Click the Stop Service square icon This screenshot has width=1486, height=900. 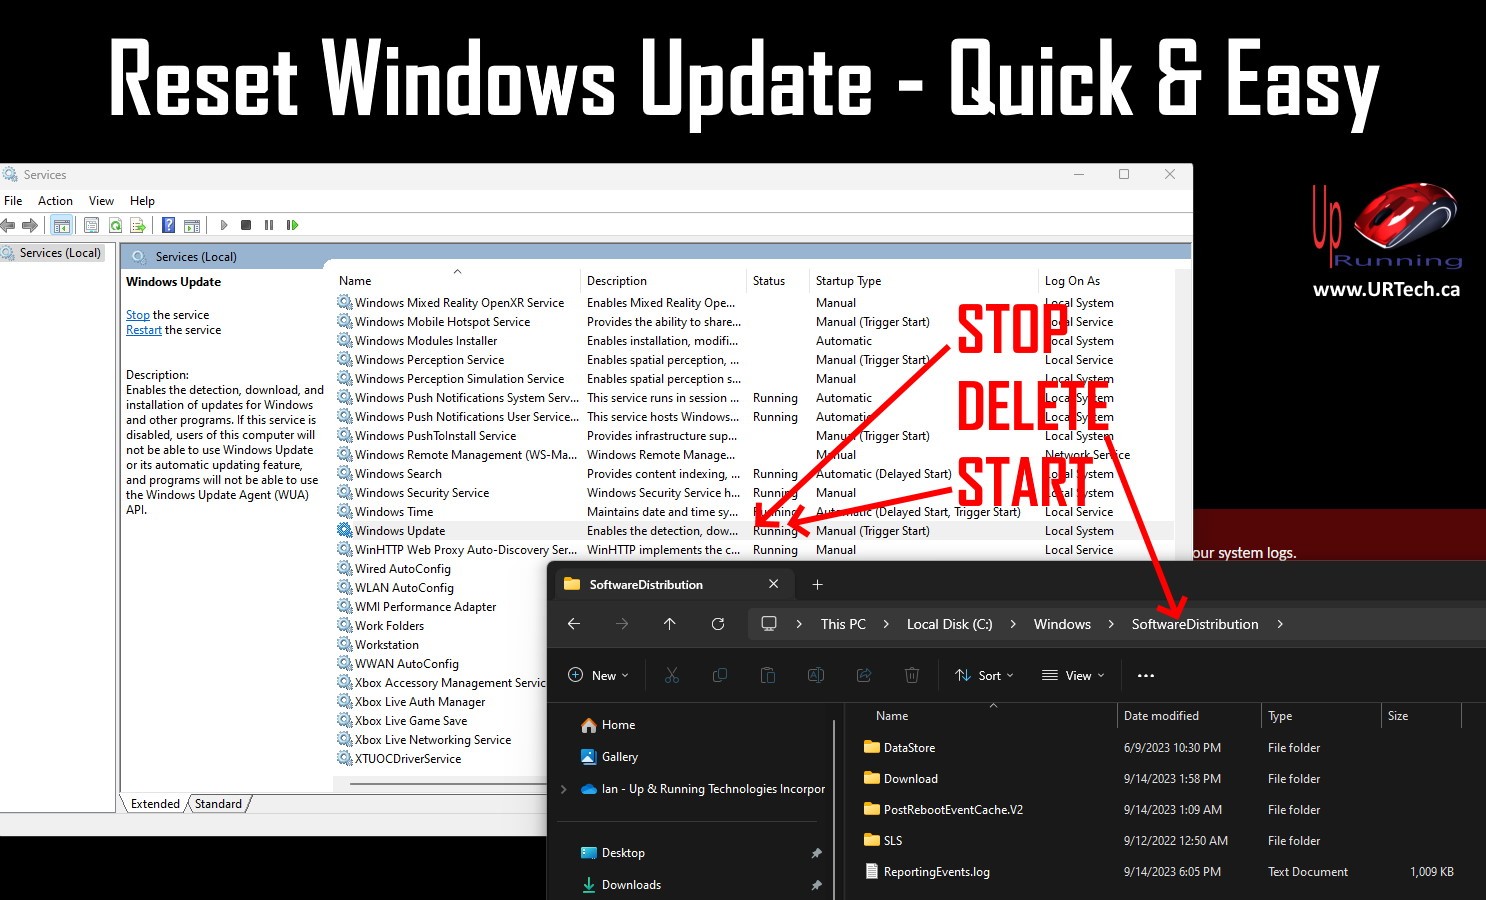pos(246,225)
